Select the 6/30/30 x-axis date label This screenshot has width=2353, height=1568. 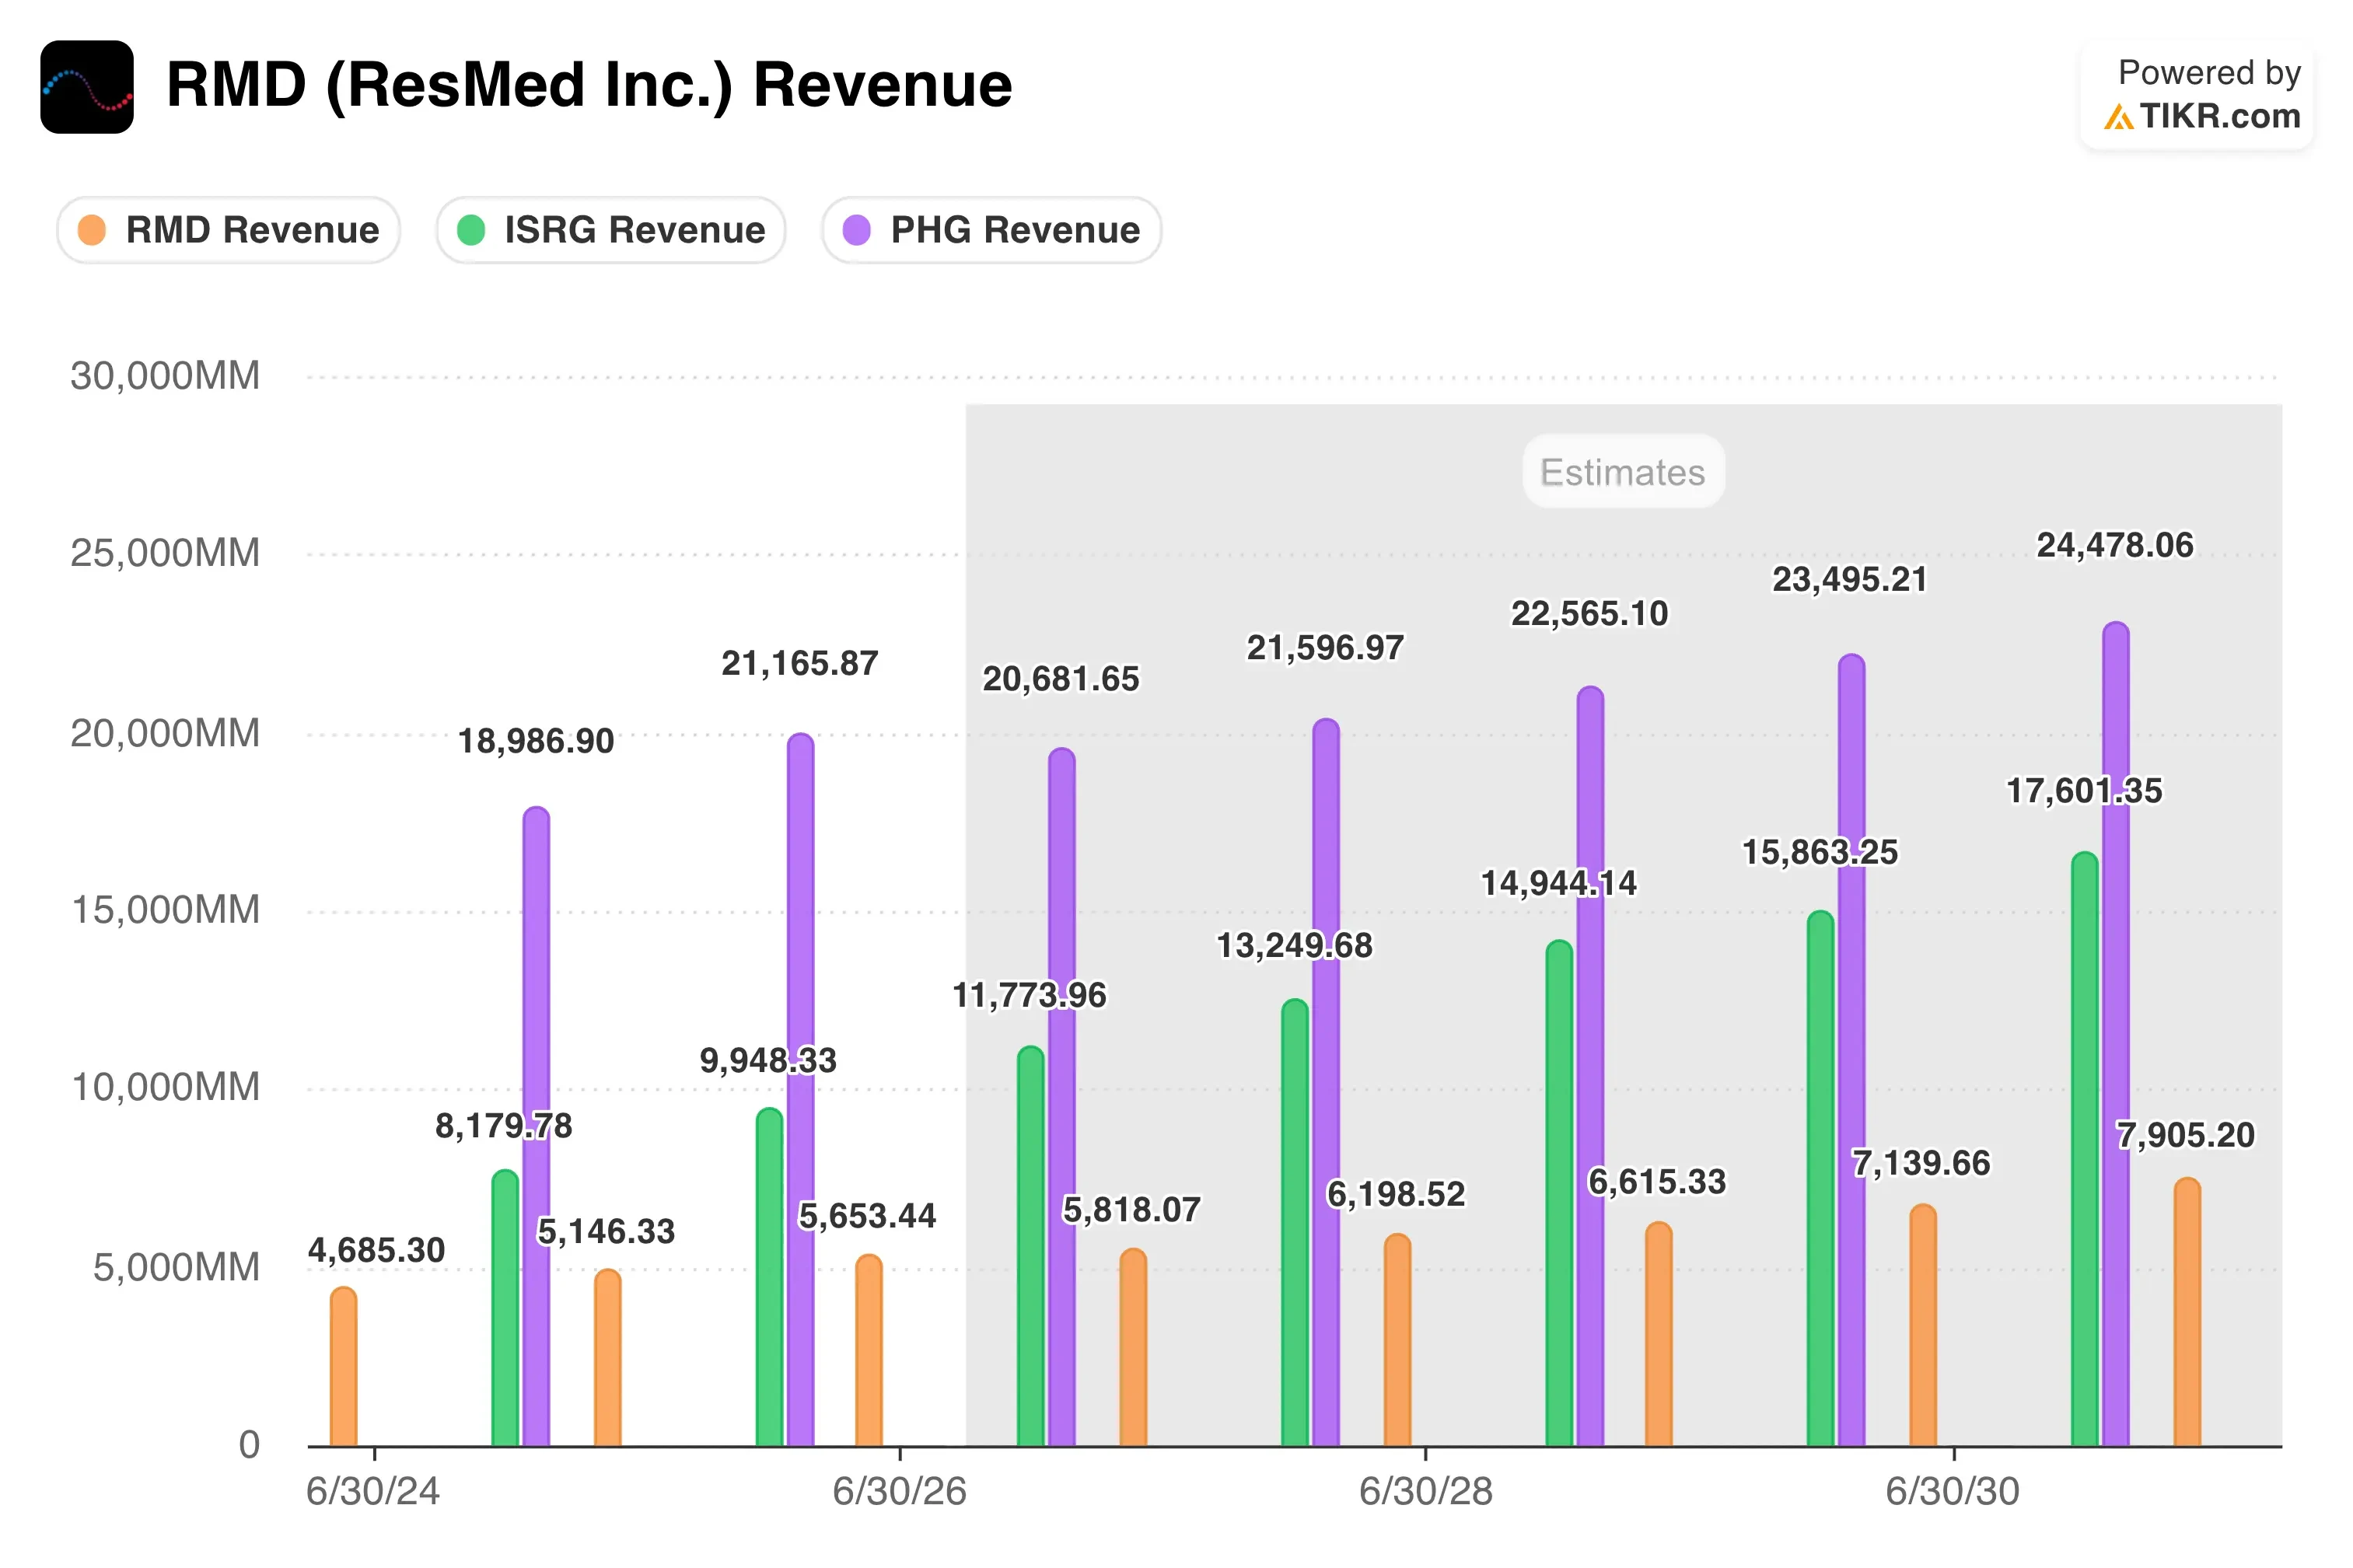[1952, 1492]
